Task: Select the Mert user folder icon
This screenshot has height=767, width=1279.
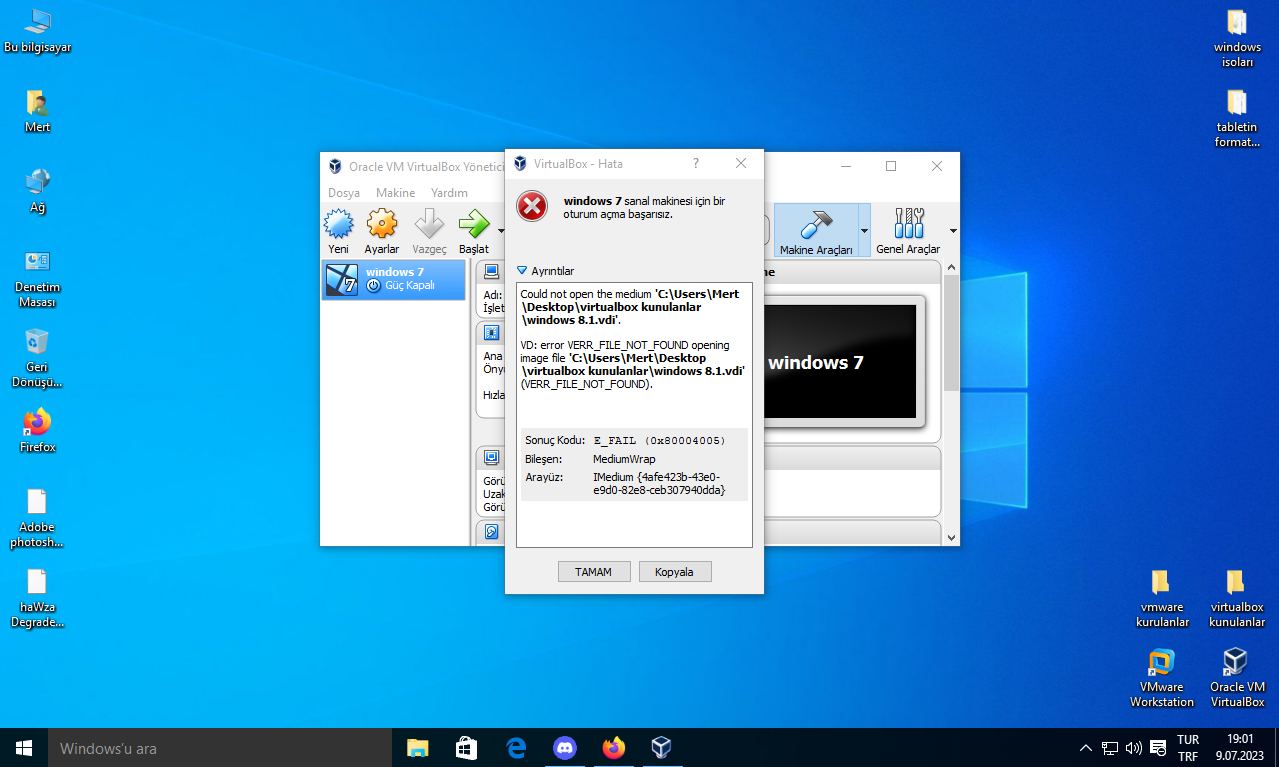Action: coord(37,111)
